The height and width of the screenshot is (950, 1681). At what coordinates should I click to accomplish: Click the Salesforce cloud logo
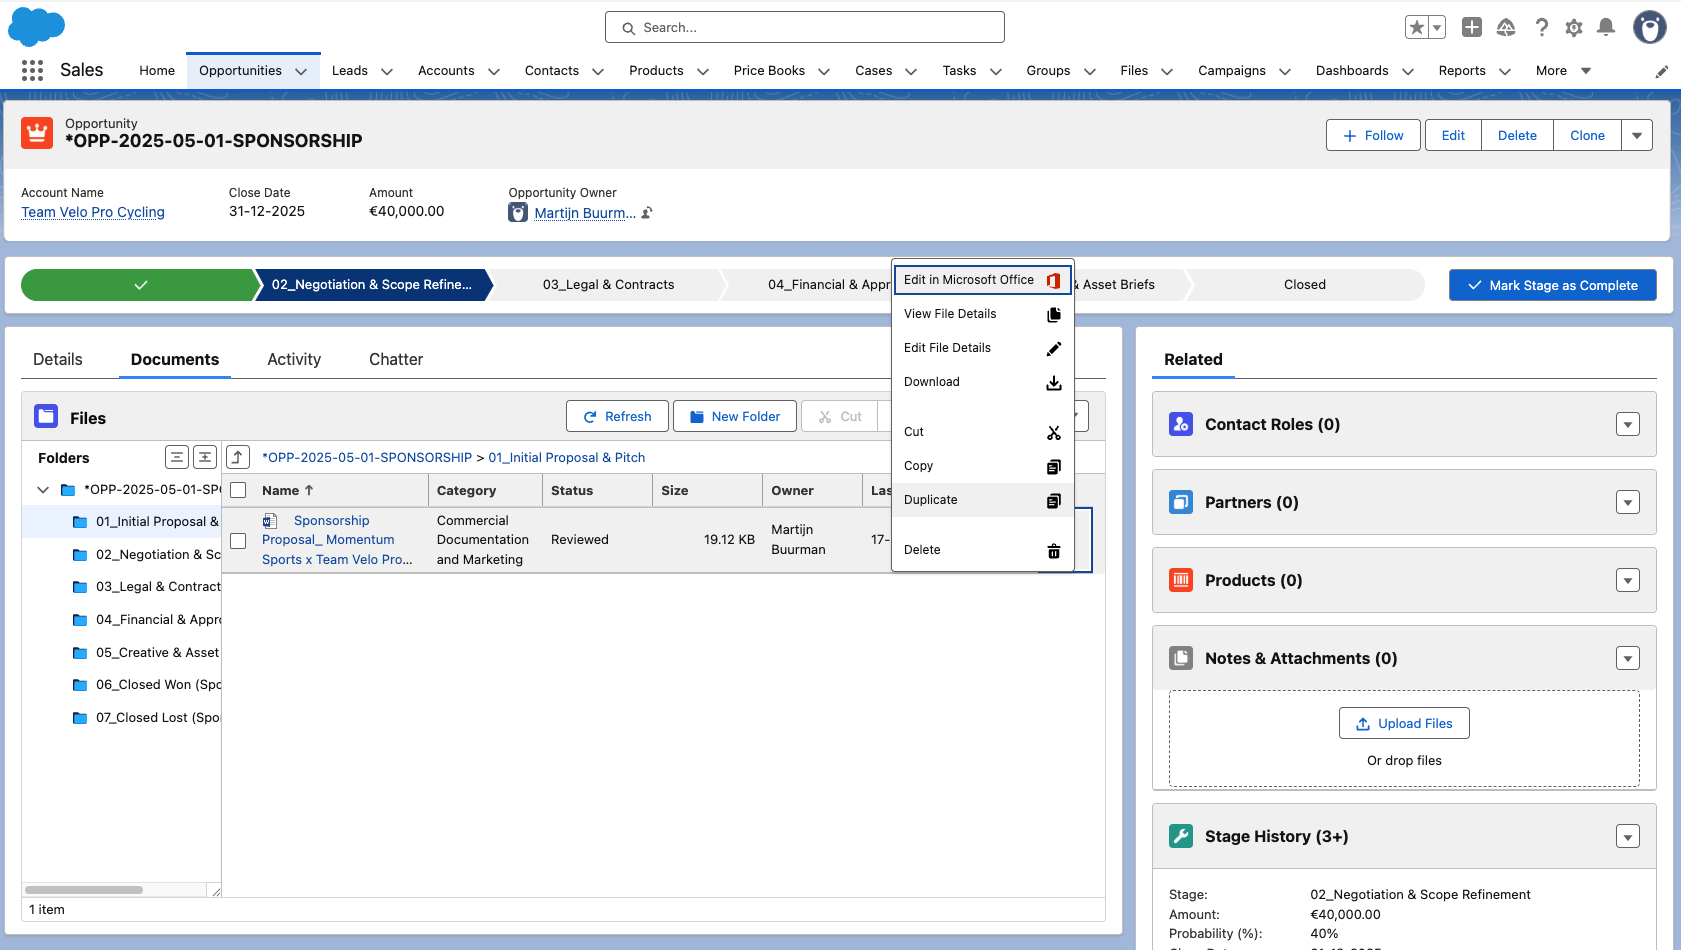(x=36, y=27)
